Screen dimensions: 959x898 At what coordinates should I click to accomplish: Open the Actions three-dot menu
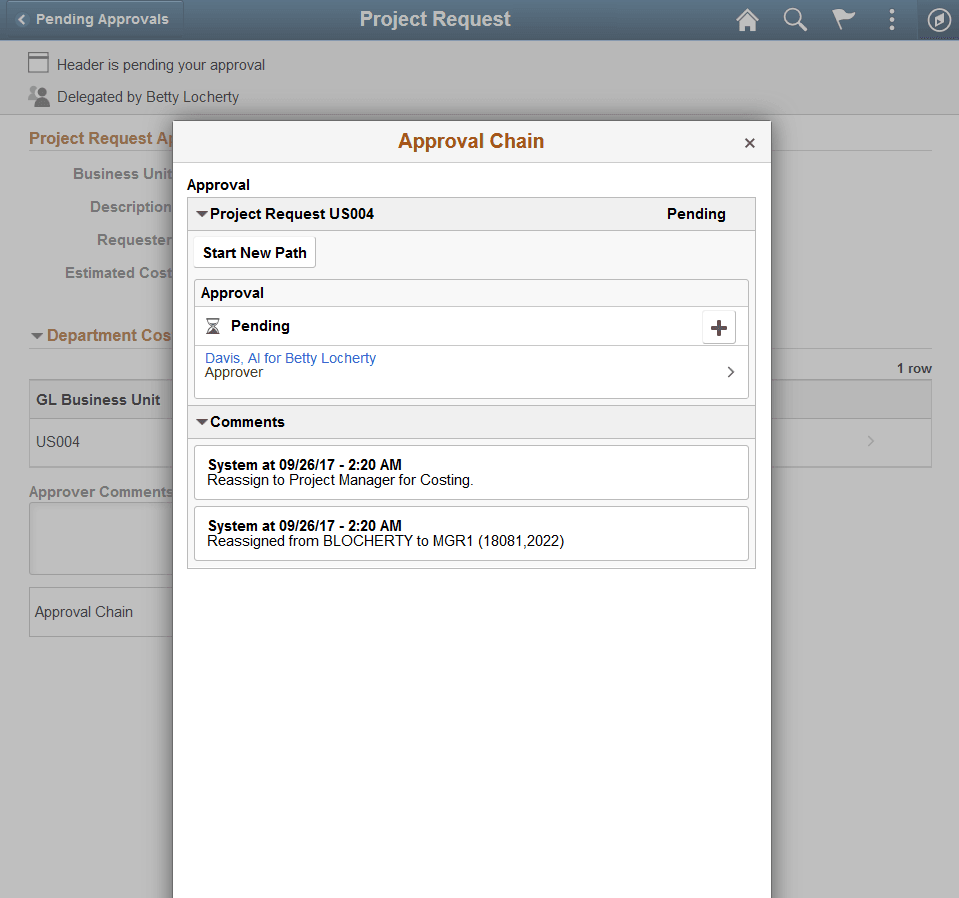point(891,20)
